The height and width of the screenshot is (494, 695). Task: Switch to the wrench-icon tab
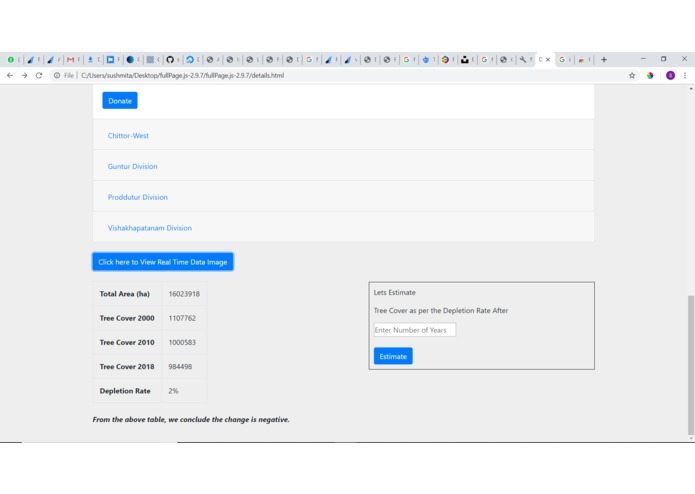click(x=523, y=59)
